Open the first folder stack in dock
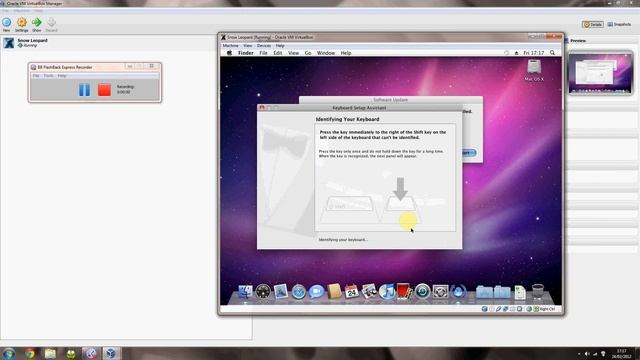Viewport: 640px width, 360px height. pos(484,292)
